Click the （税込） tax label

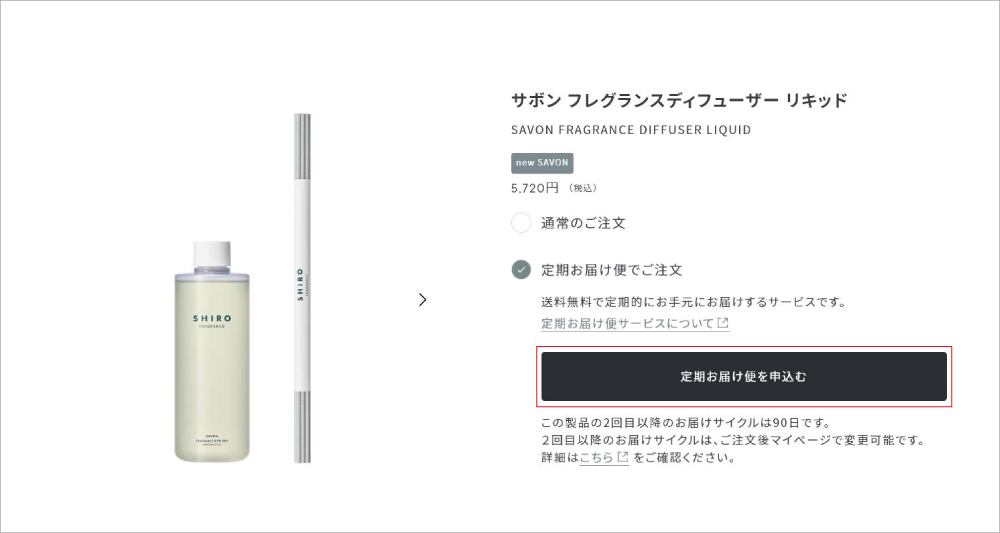pos(582,188)
